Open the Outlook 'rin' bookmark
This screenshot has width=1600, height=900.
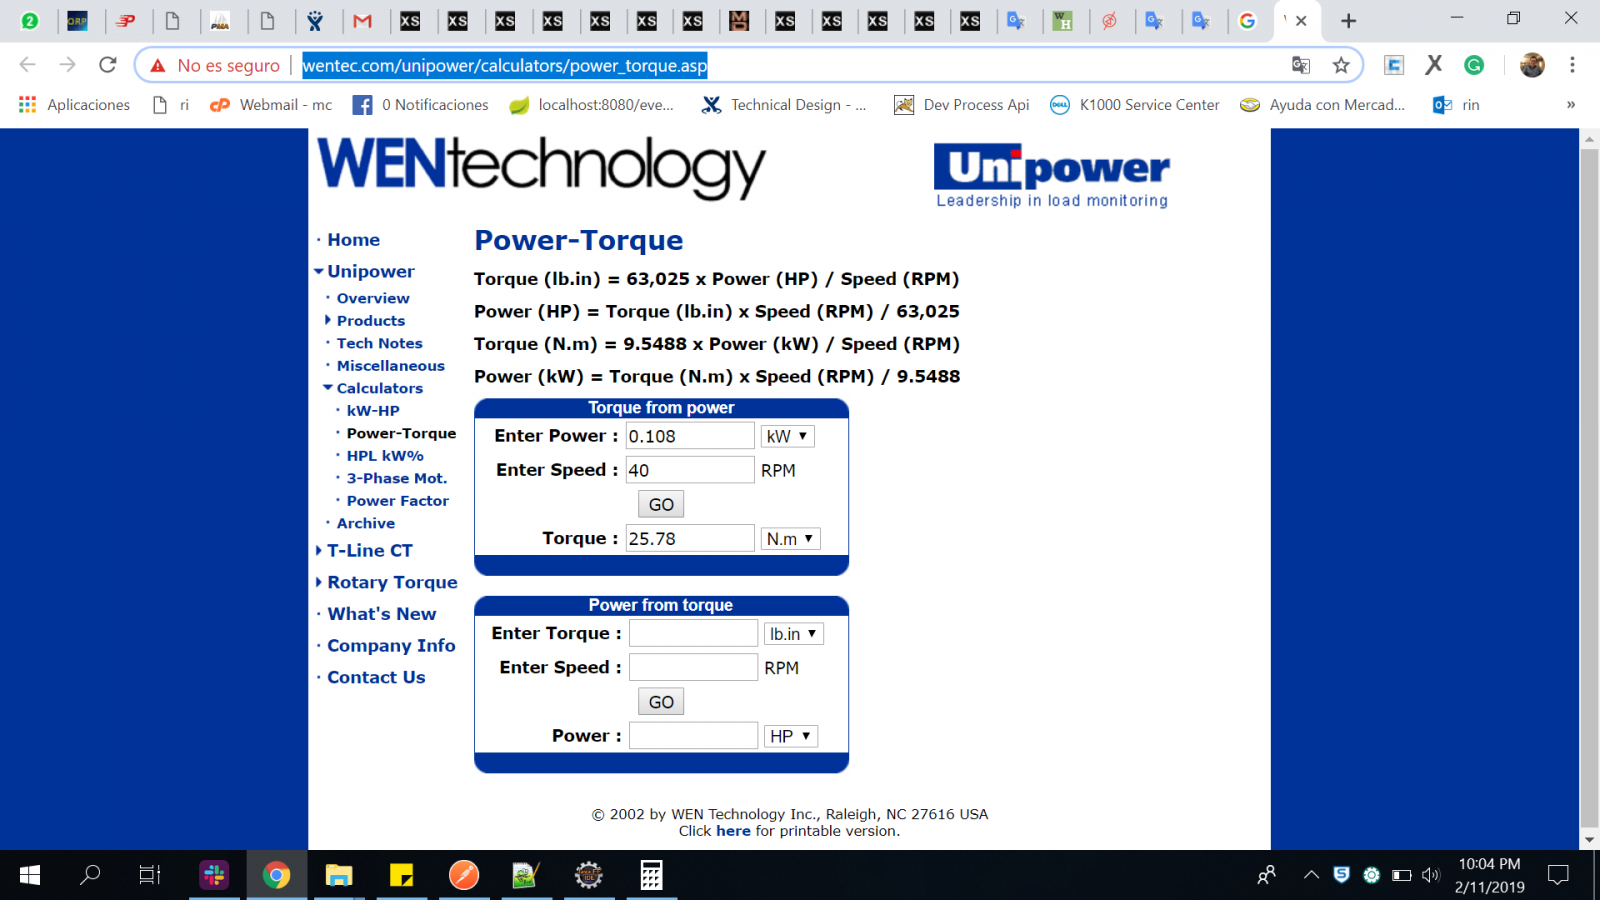pyautogui.click(x=1456, y=105)
